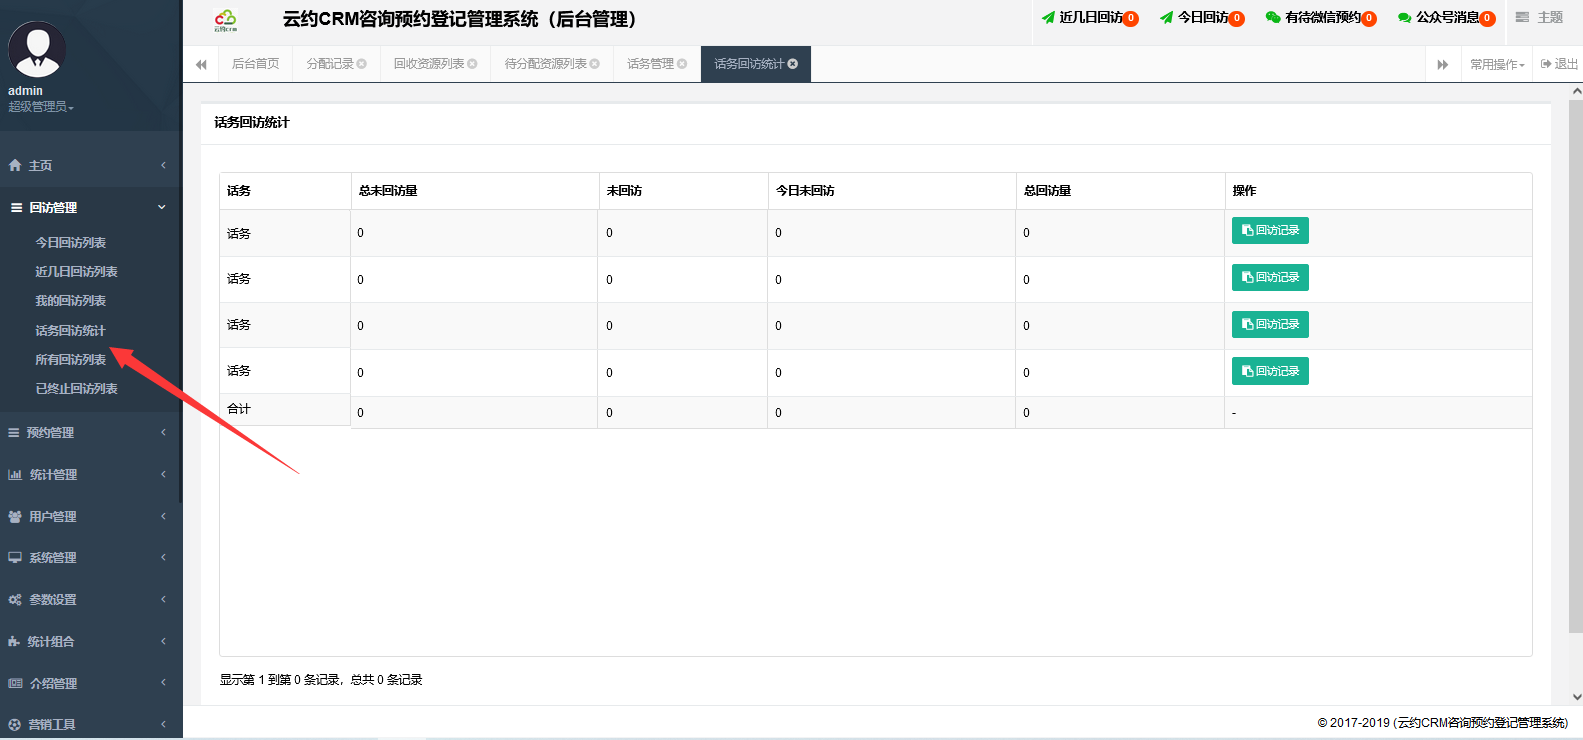1583x740 pixels.
Task: Switch to the 回收资源列表 tab
Action: [x=429, y=64]
